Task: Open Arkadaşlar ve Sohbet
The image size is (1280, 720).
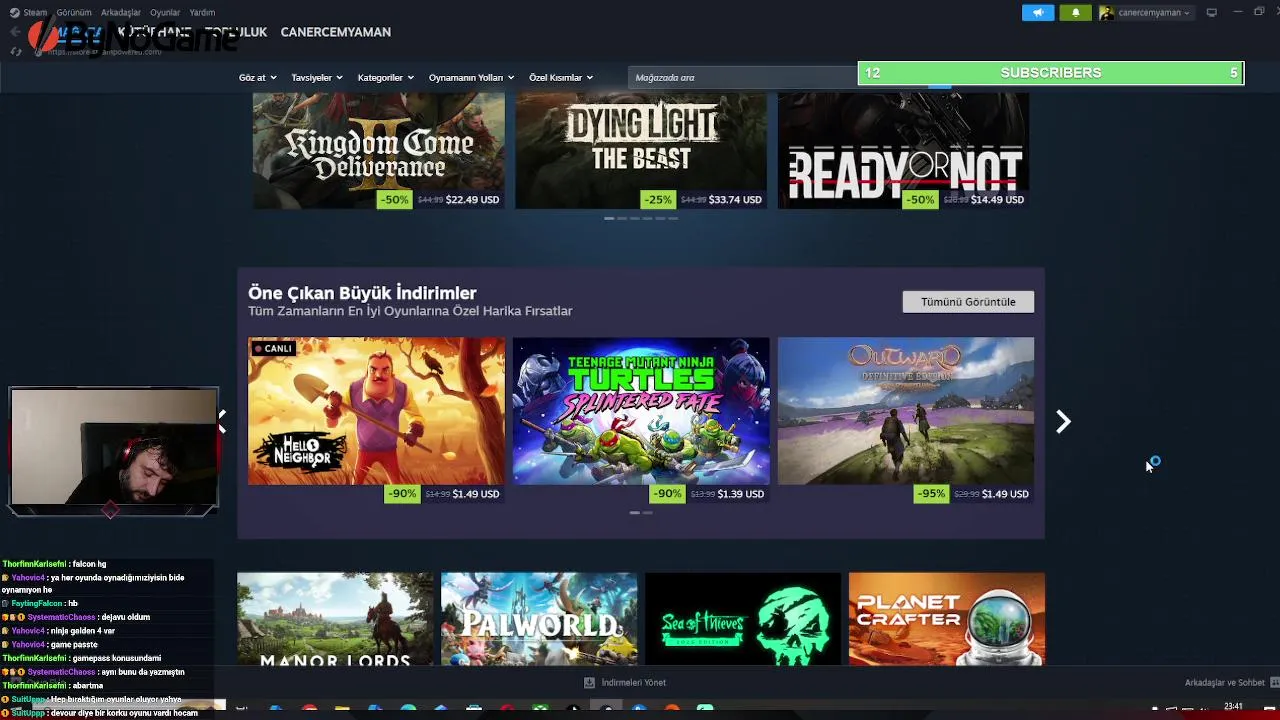Action: click(x=1225, y=683)
